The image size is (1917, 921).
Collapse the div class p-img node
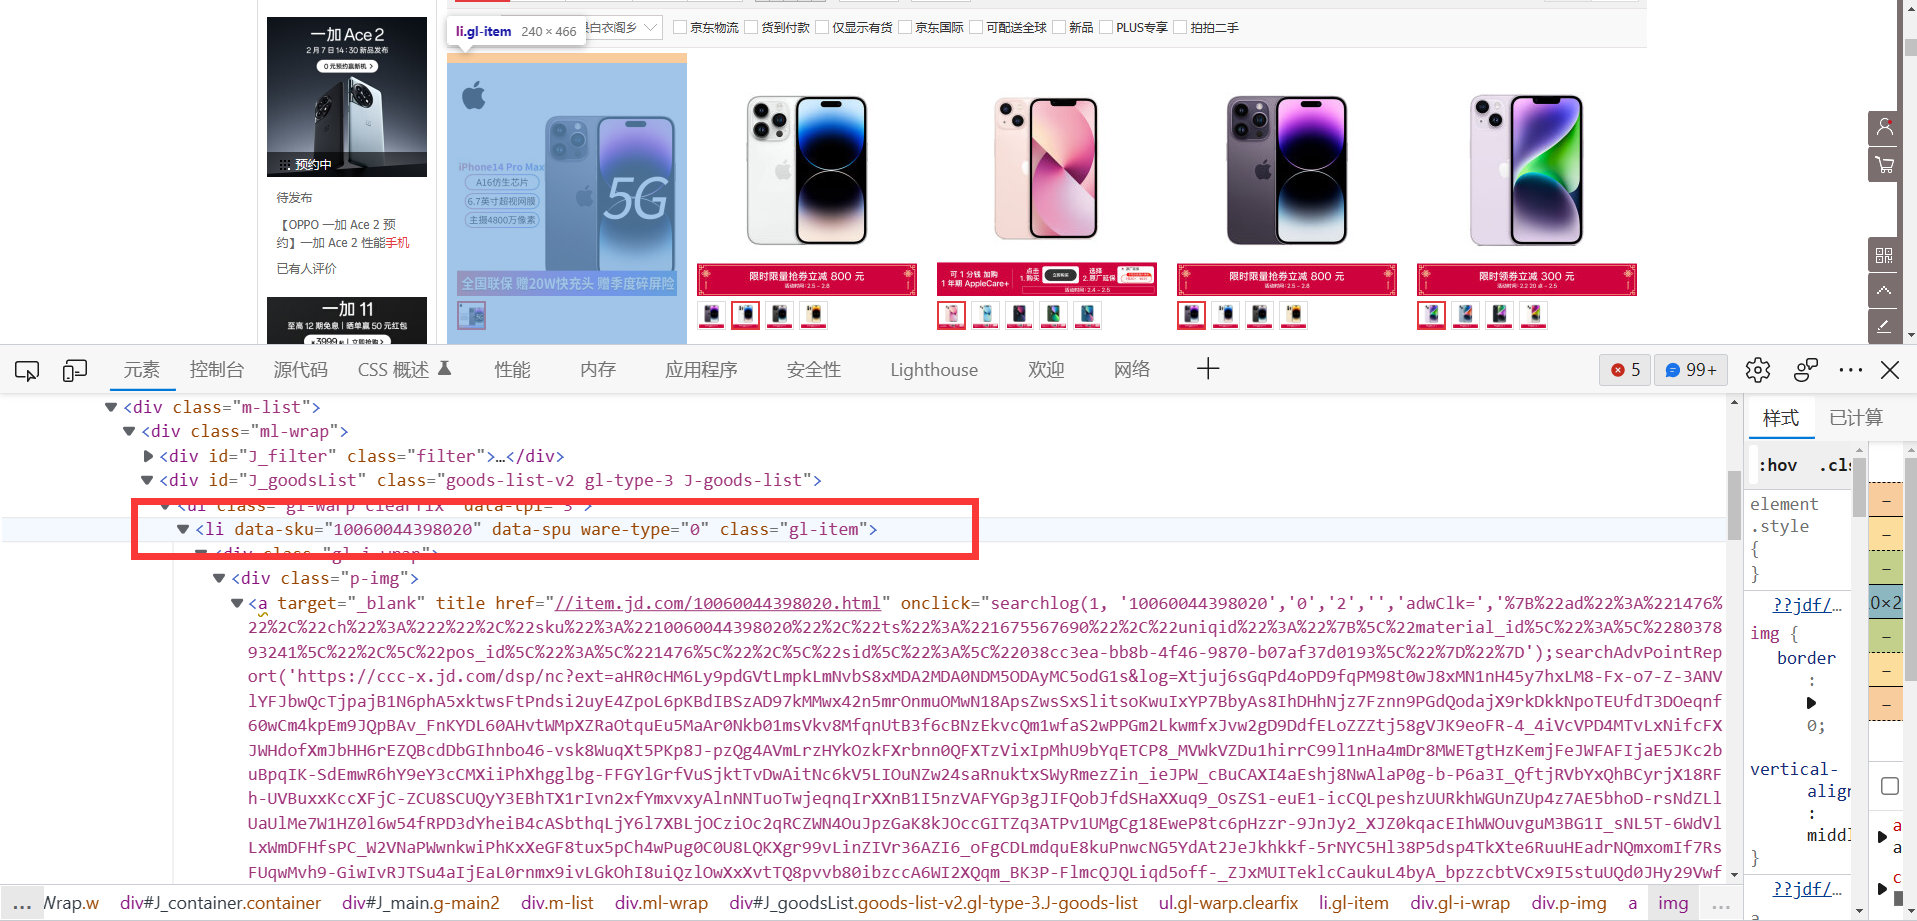219,578
